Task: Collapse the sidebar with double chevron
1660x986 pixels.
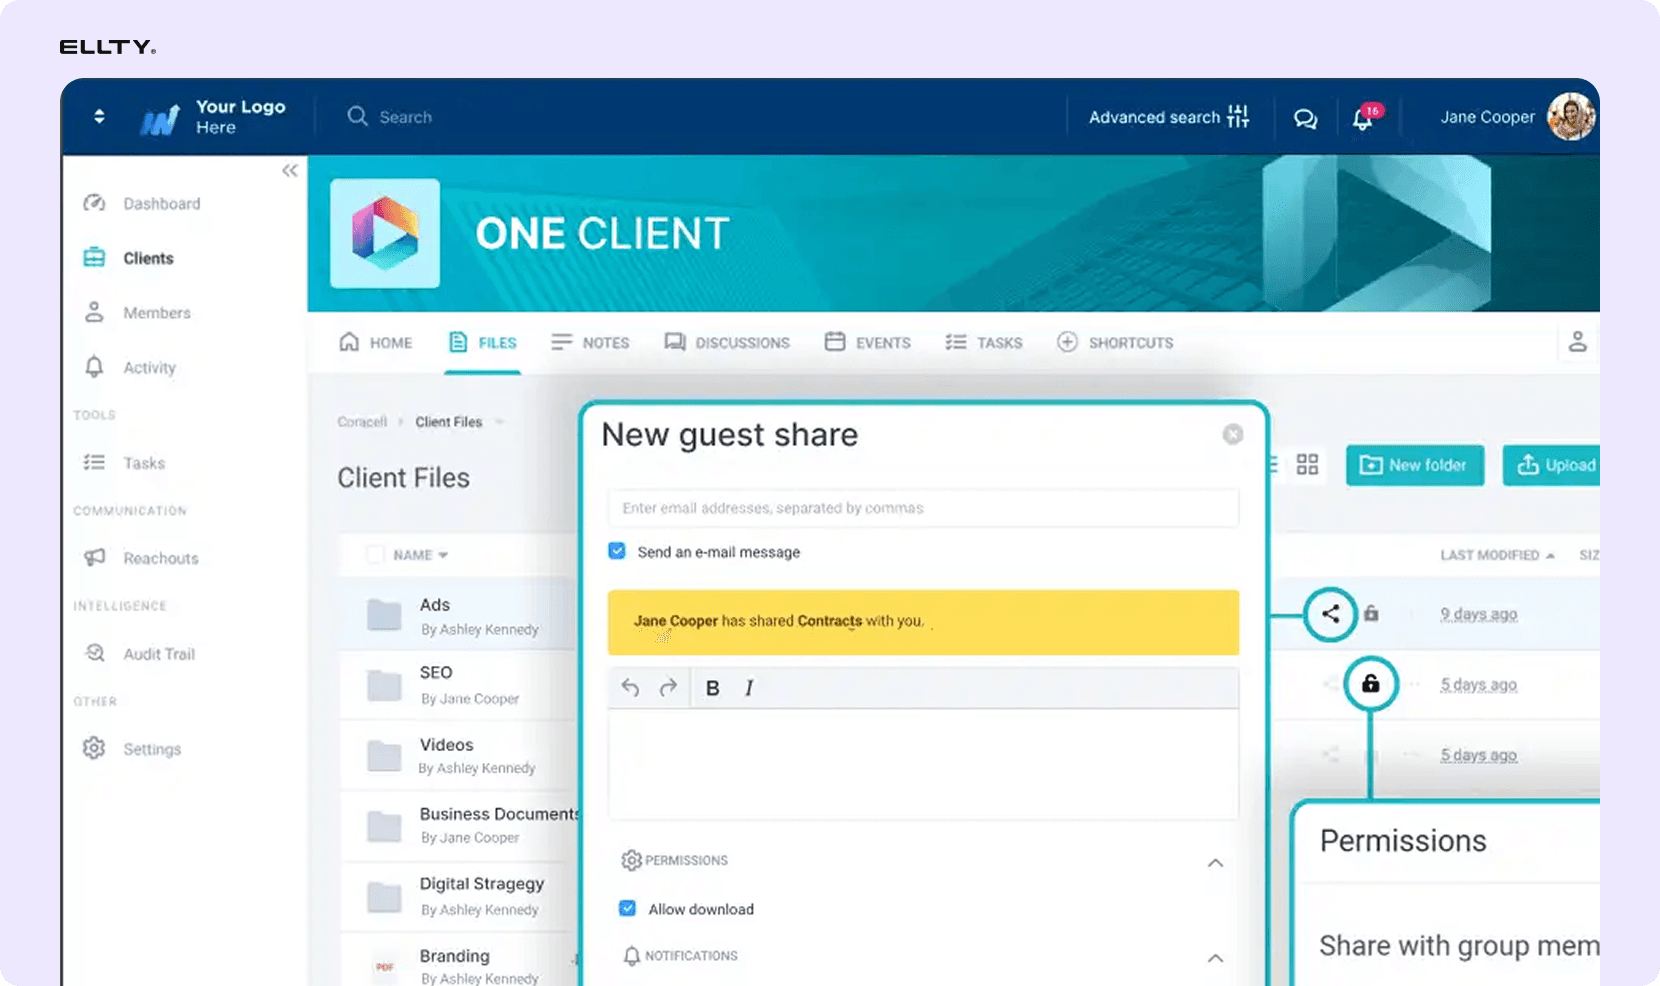Action: (290, 171)
